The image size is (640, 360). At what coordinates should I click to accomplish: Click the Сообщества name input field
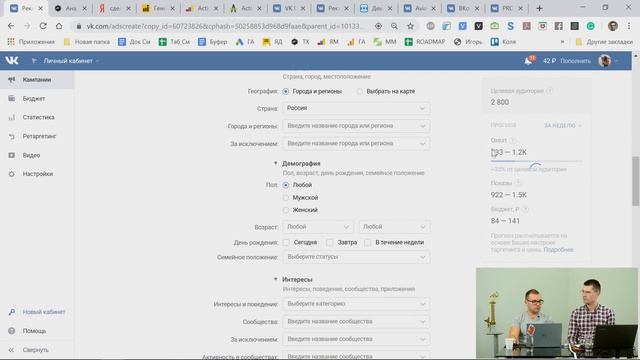(356, 322)
